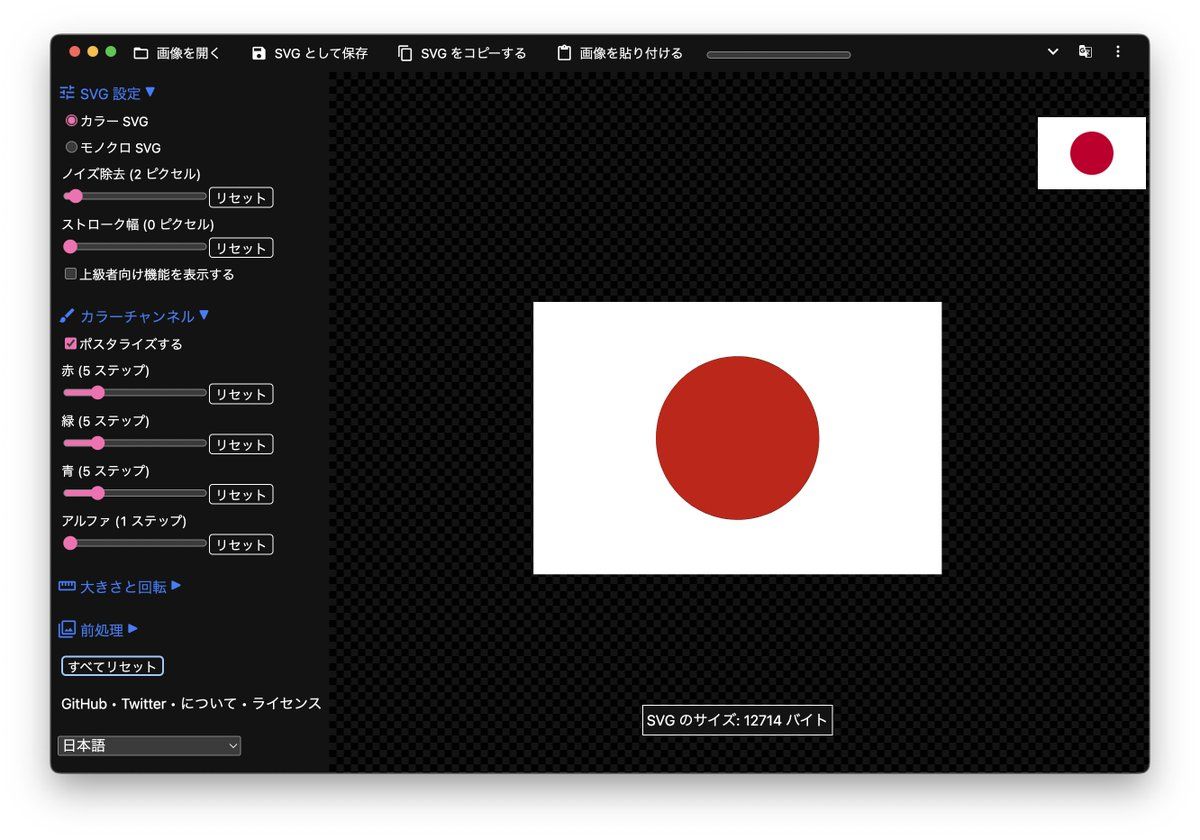Click the progress bar in the top toolbar
This screenshot has height=840, width=1200.
(779, 55)
